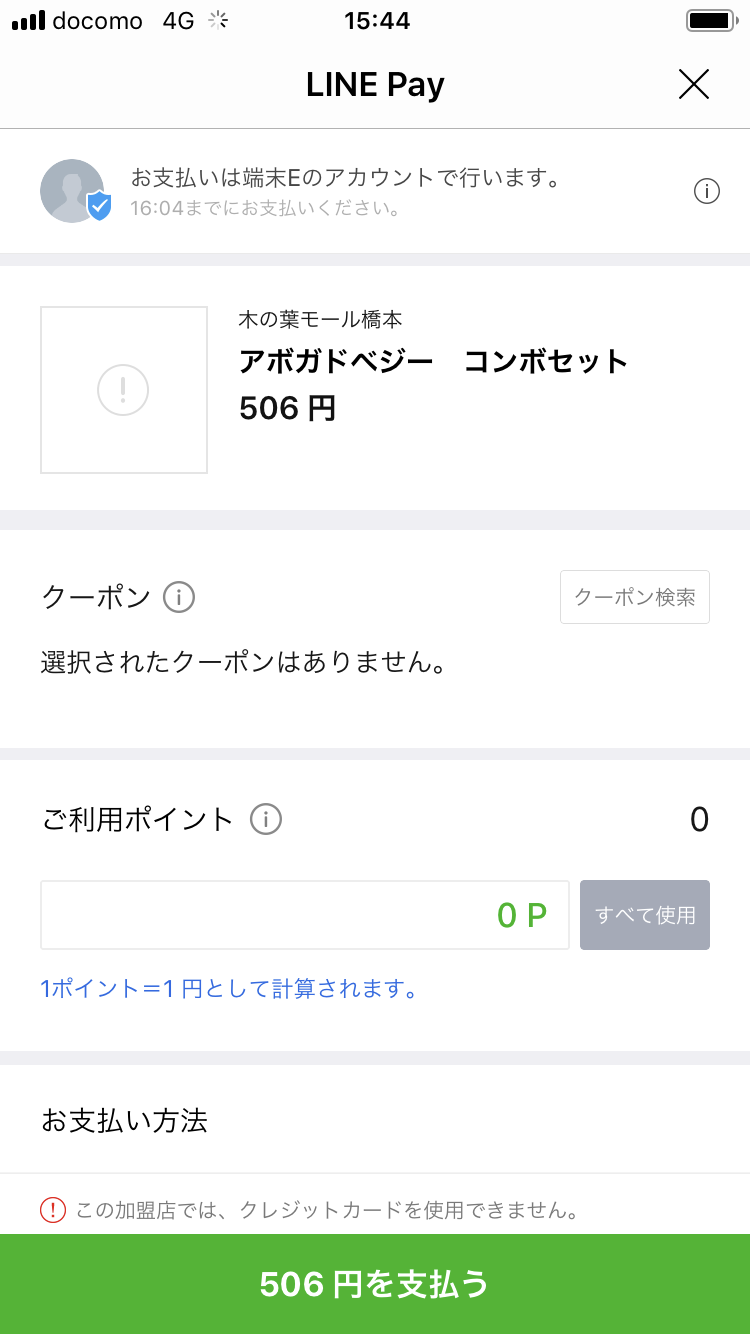Tap the お支払い方法 section header
The height and width of the screenshot is (1334, 750).
point(124,1120)
